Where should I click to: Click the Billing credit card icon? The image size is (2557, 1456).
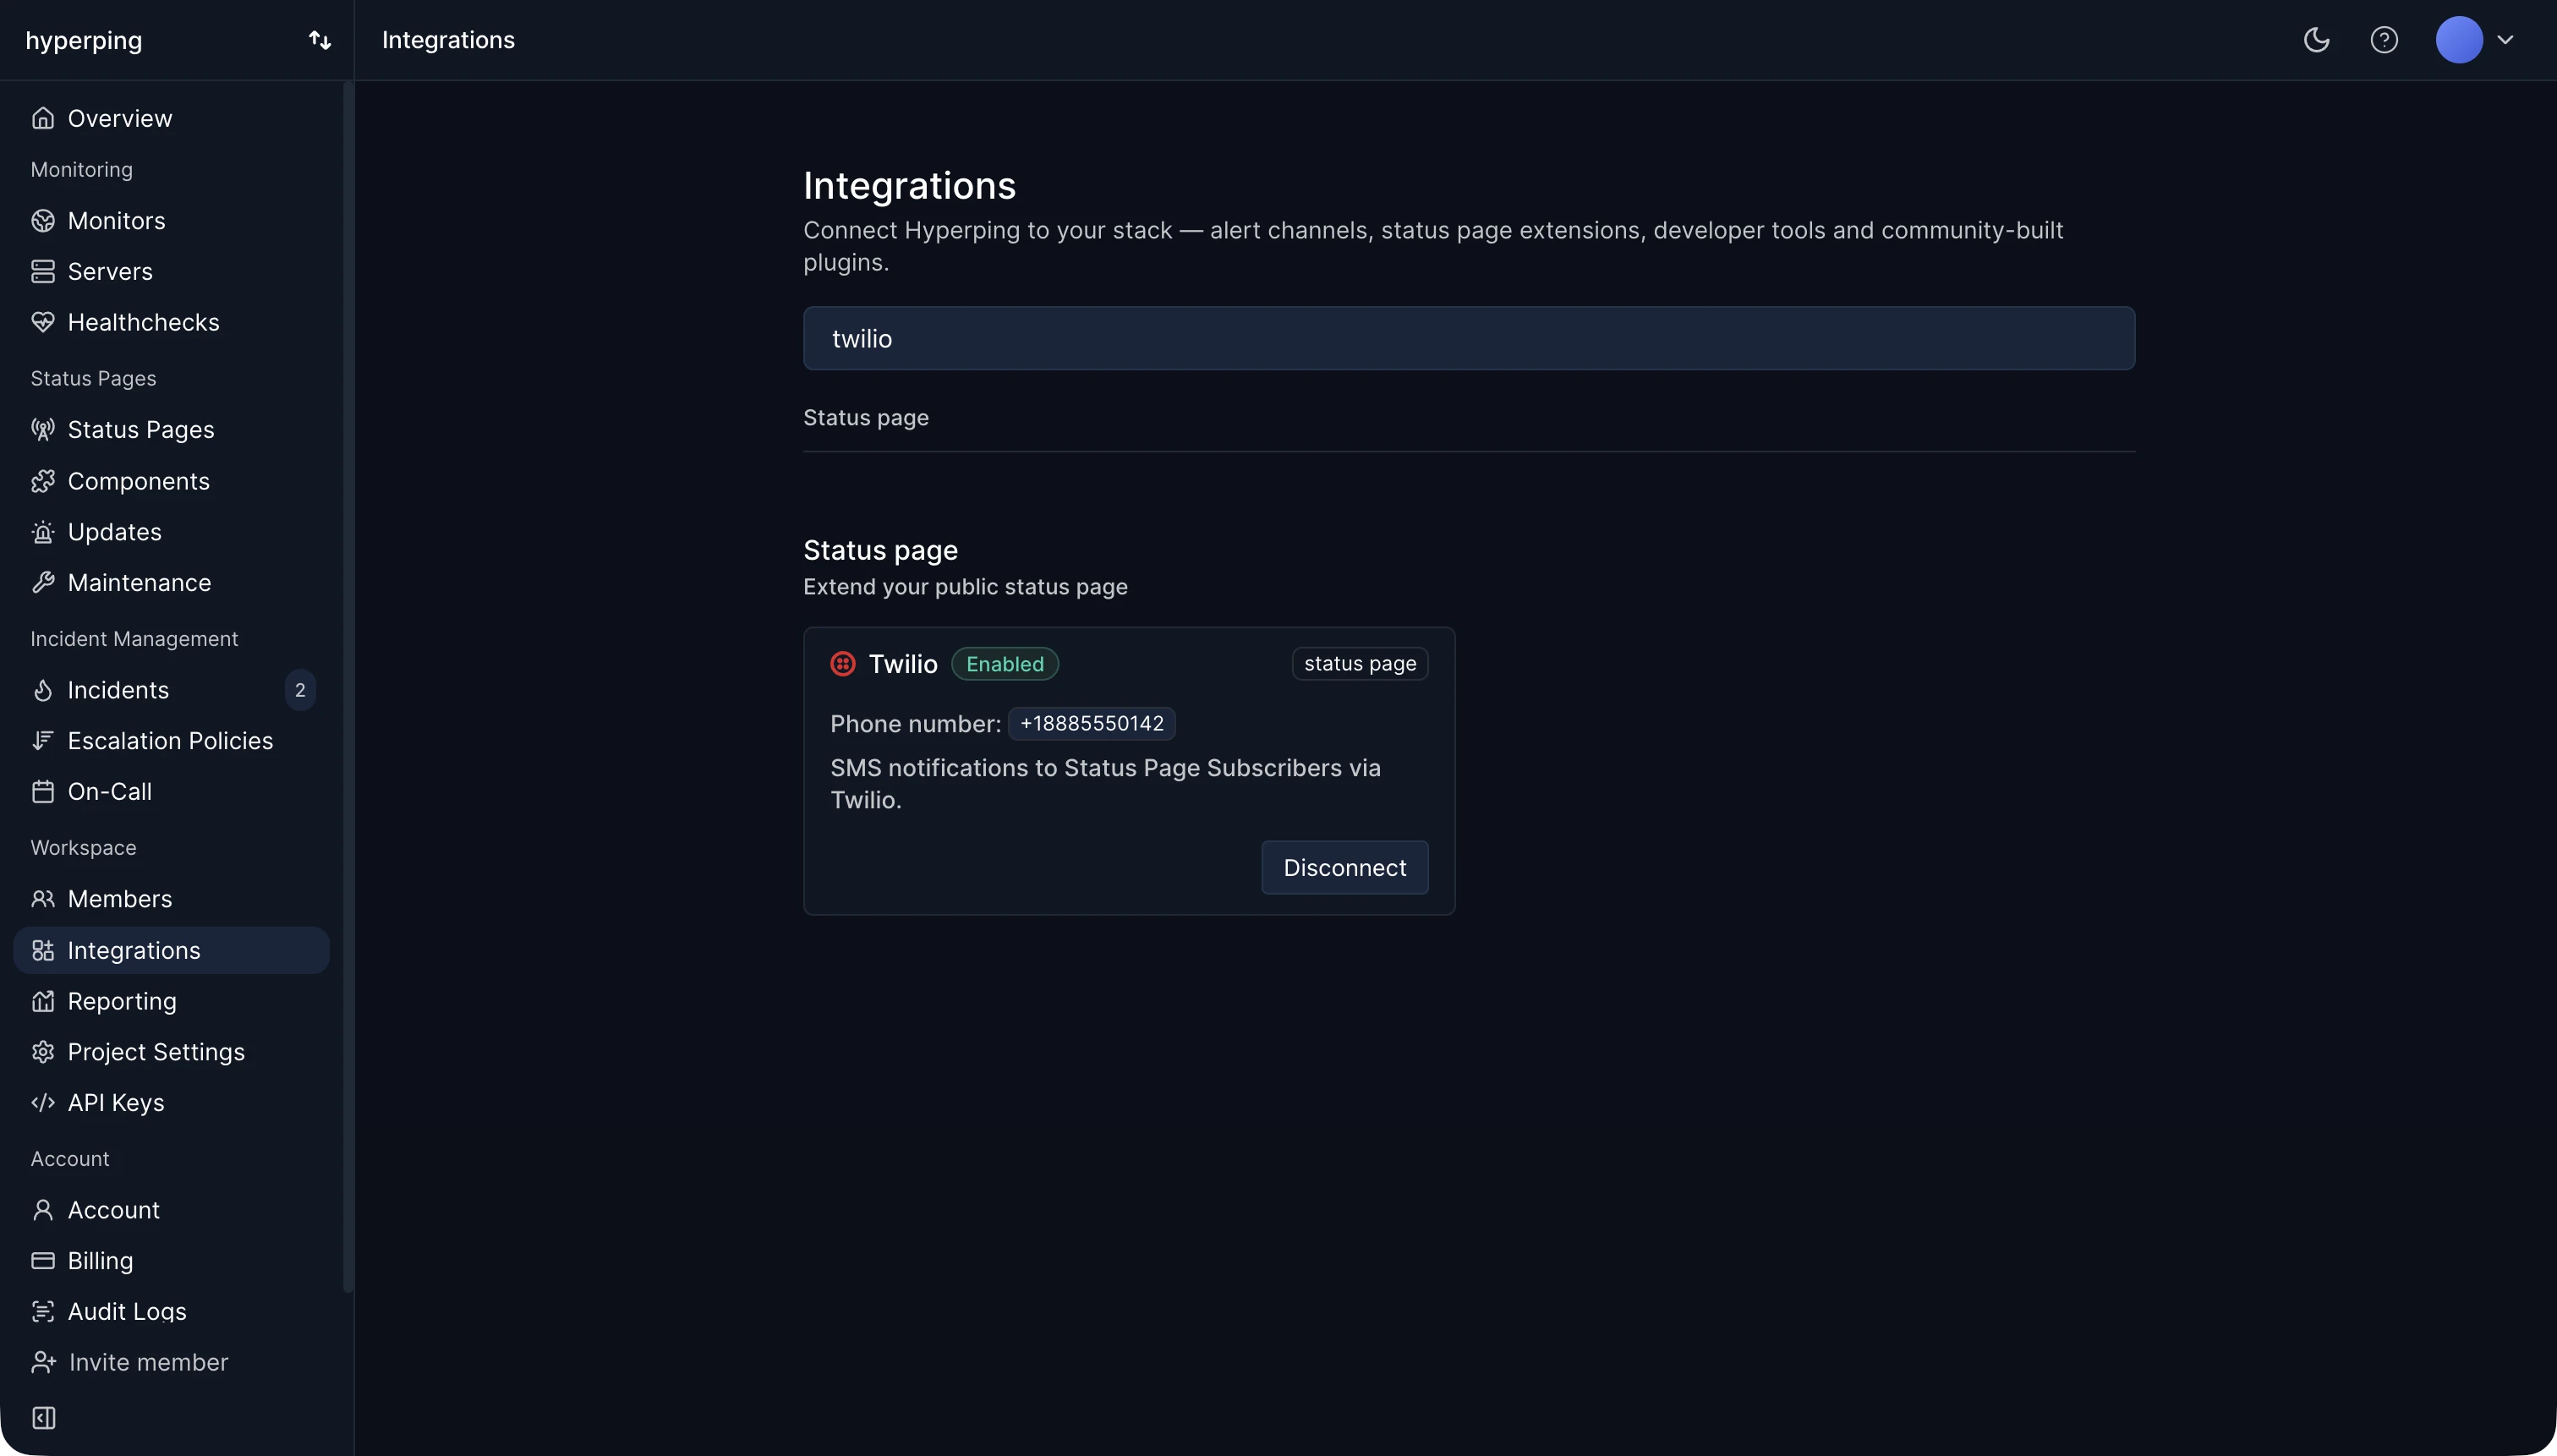coord(42,1260)
